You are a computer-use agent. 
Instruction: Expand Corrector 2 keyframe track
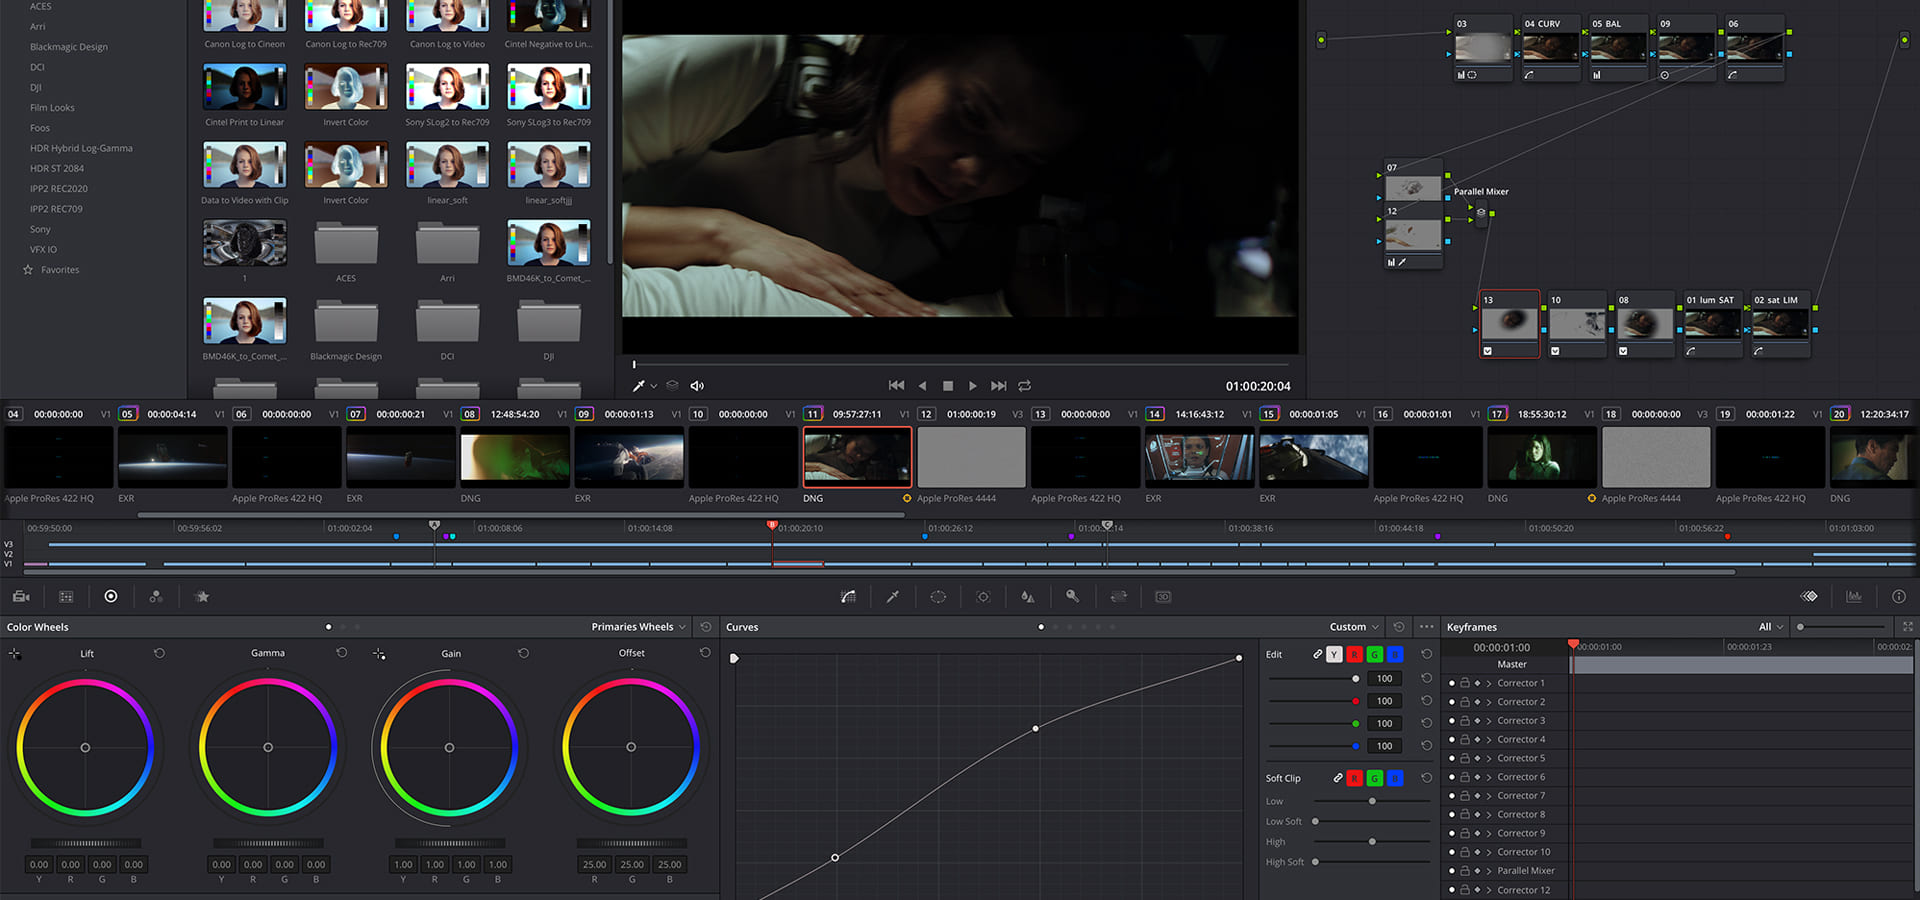tap(1489, 702)
